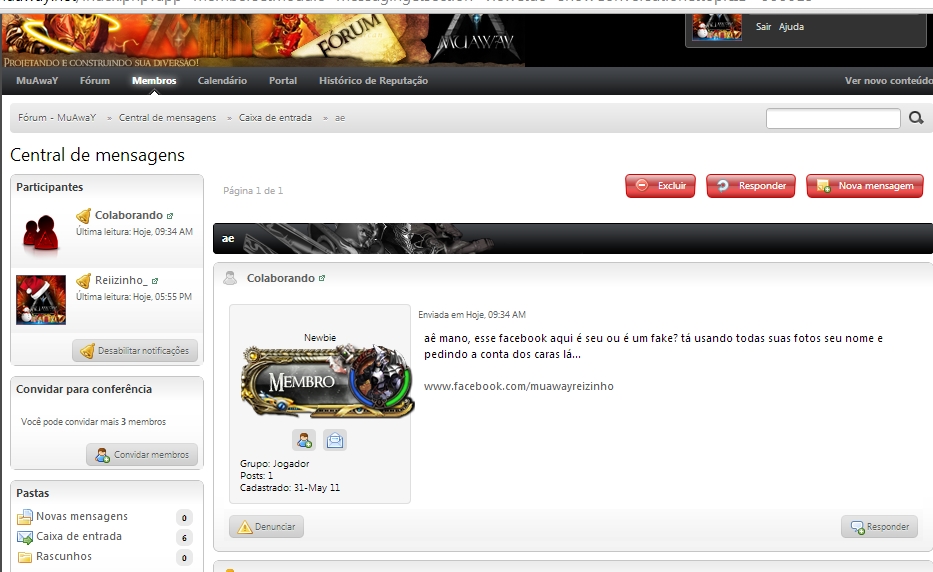Image resolution: width=933 pixels, height=572 pixels.
Task: Focus the forum search input field
Action: [x=832, y=119]
